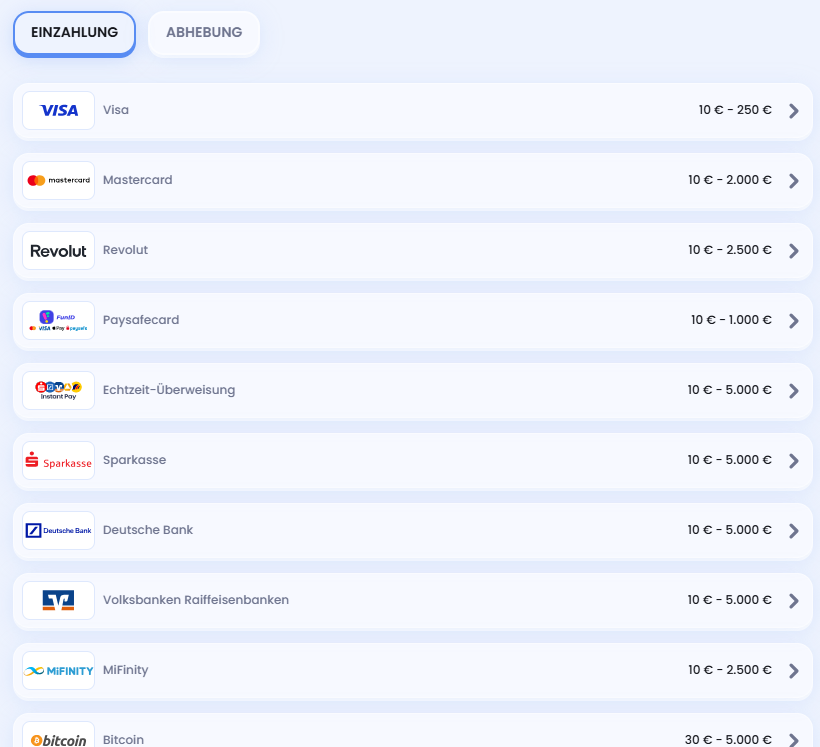Click MiFinity limit 10 € - 2.500 €
Image resolution: width=820 pixels, height=747 pixels.
pyautogui.click(x=730, y=671)
